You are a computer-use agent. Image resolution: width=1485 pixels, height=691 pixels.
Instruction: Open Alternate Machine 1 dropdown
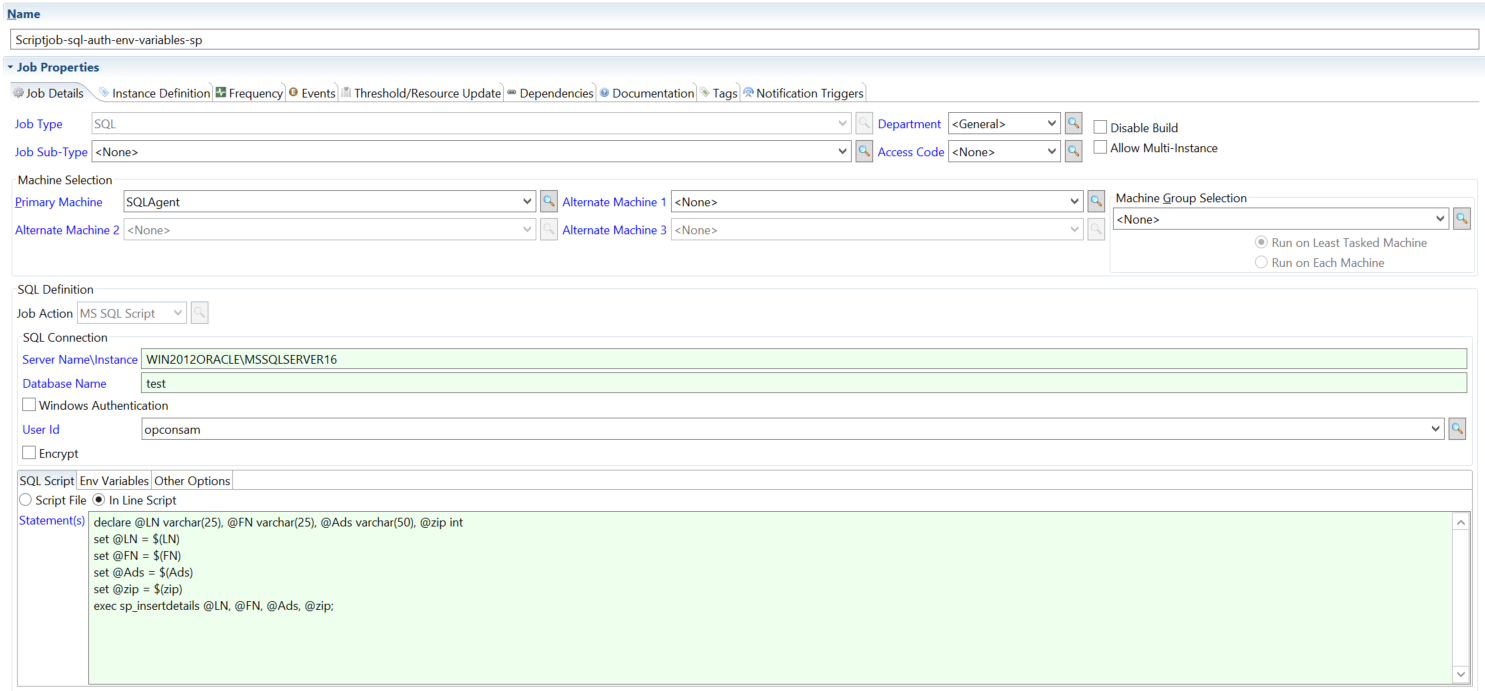[1075, 201]
